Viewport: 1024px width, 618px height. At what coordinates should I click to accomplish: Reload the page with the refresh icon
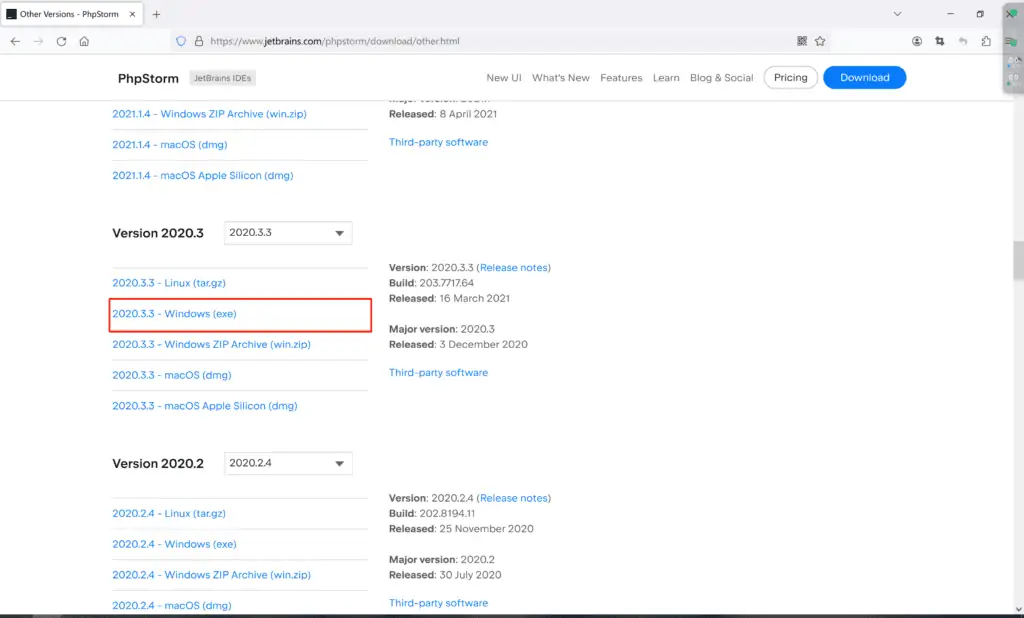pos(61,41)
